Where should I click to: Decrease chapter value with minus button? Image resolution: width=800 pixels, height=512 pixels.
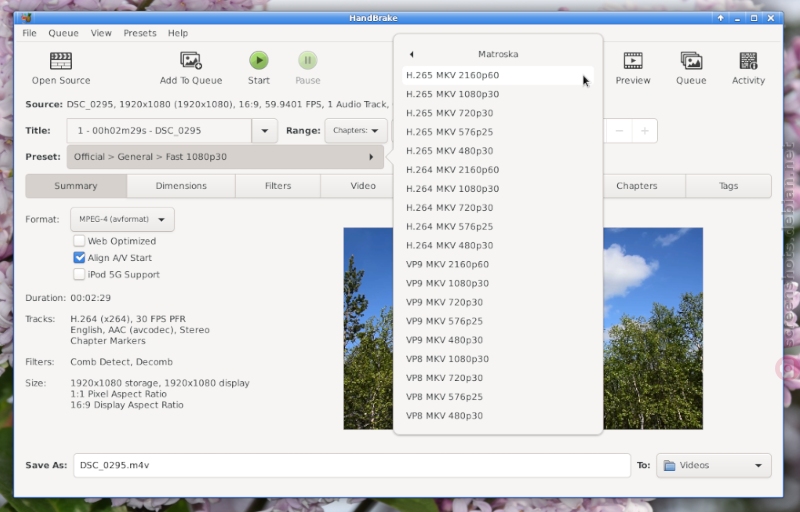(x=619, y=131)
